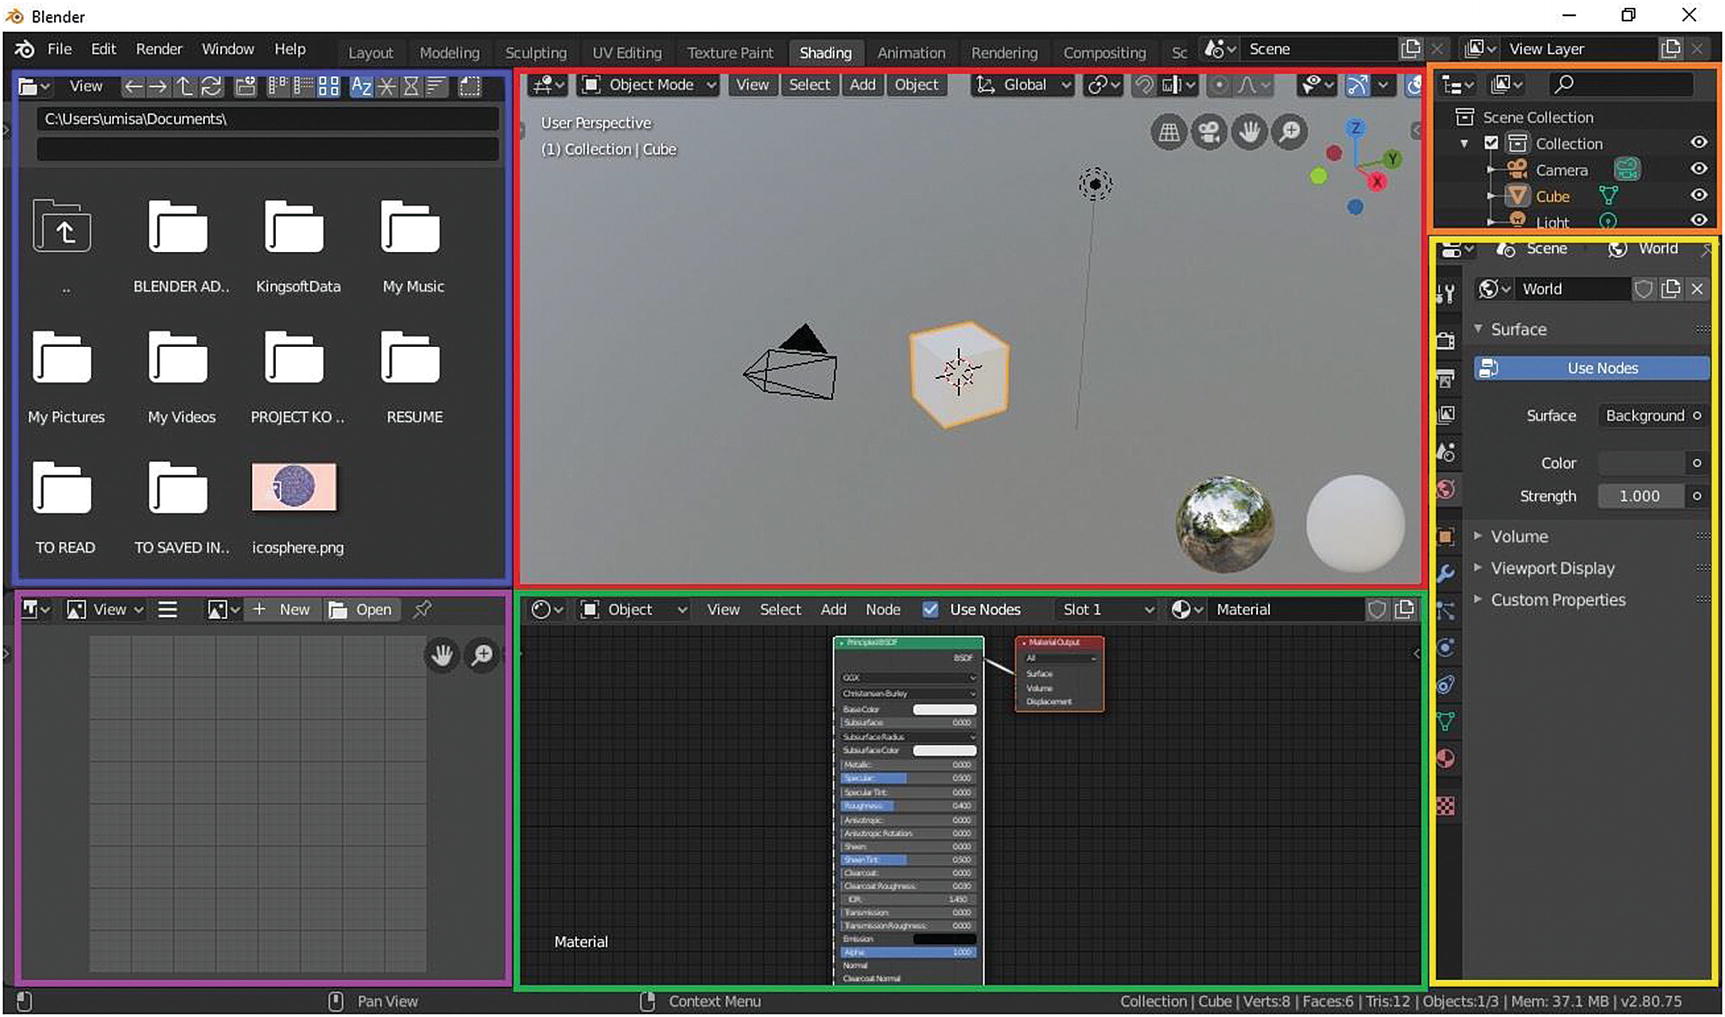Image resolution: width=1725 pixels, height=1017 pixels.
Task: Open shader type Object dropdown
Action: click(634, 609)
